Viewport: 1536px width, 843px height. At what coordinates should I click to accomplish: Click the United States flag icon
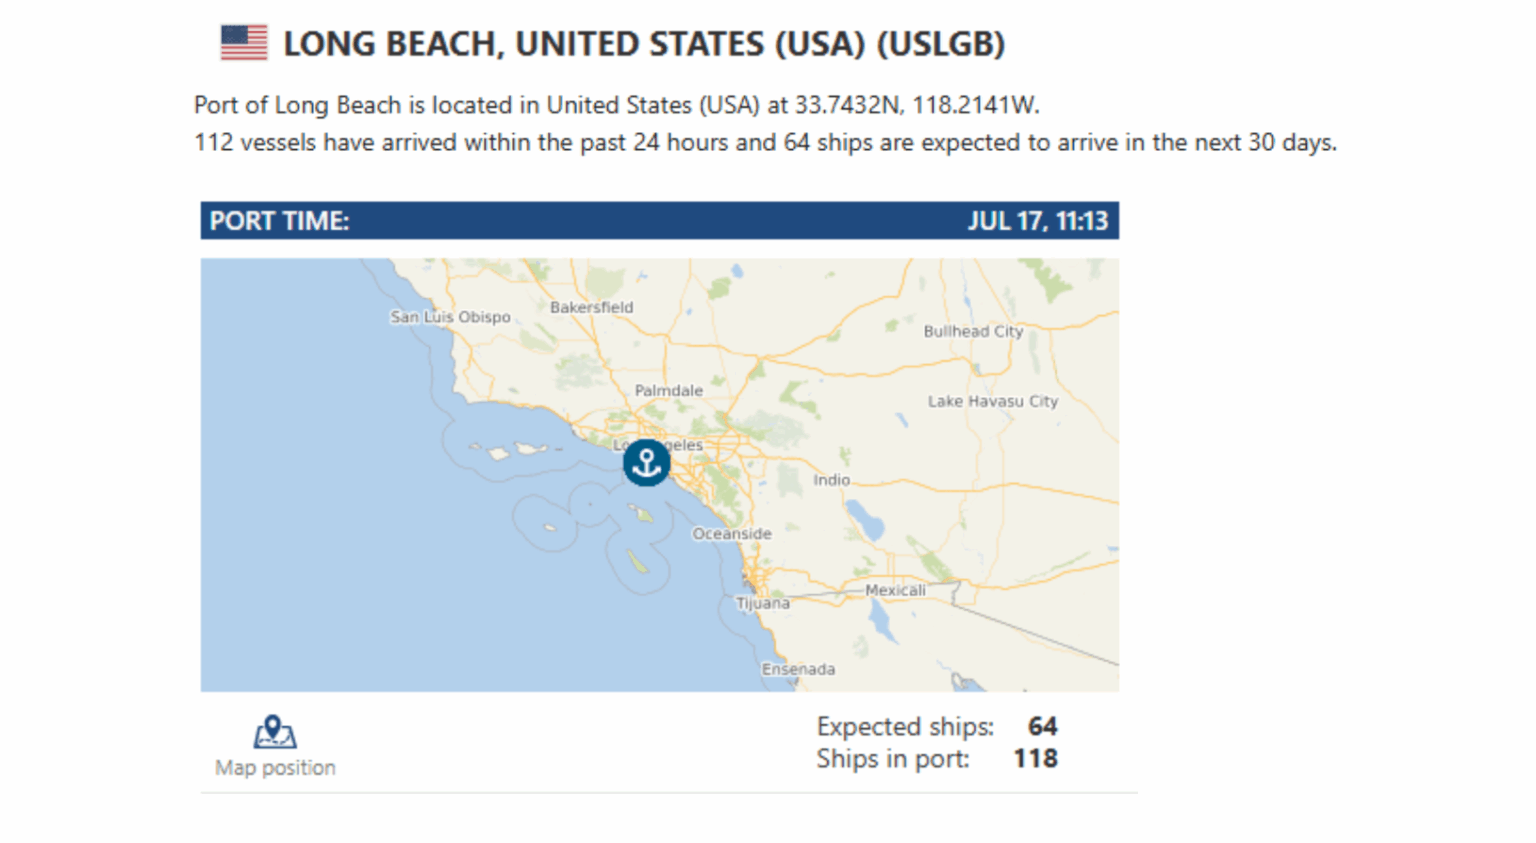click(244, 43)
